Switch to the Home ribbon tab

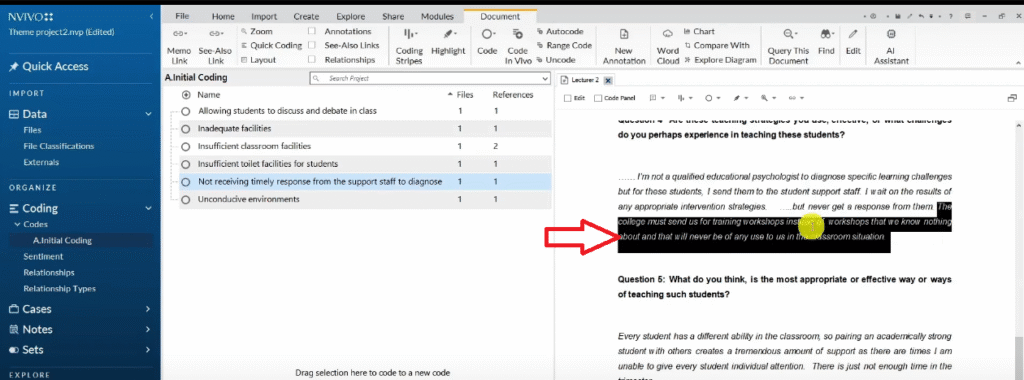(223, 16)
